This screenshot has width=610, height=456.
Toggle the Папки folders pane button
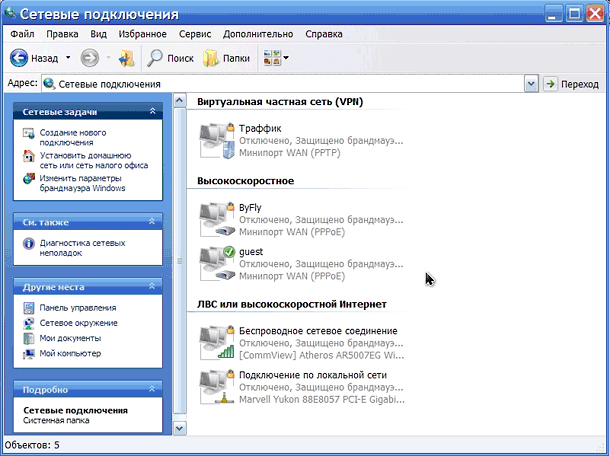tap(226, 58)
